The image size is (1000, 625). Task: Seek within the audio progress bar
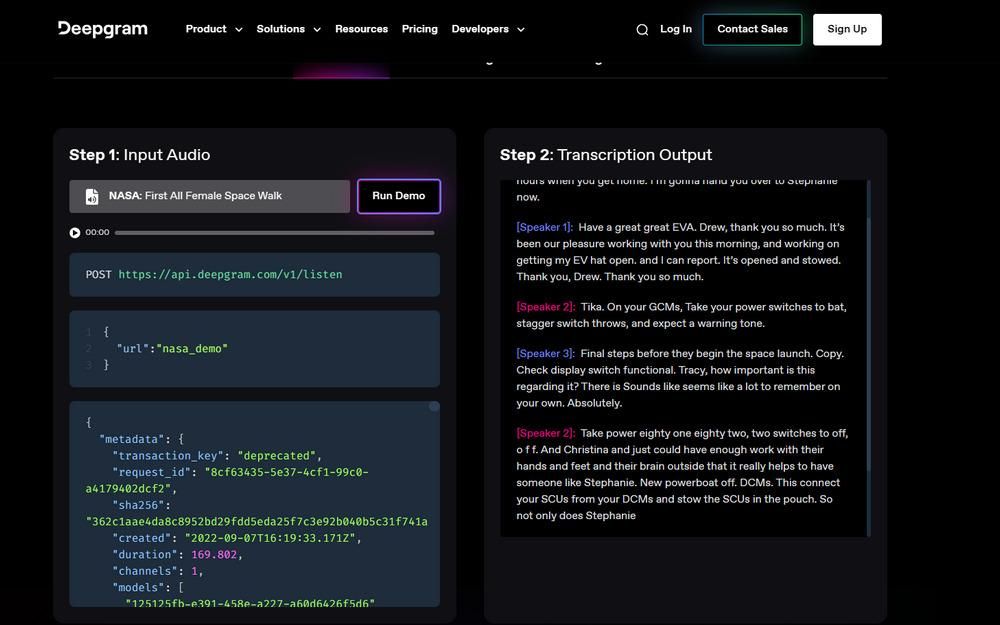275,233
